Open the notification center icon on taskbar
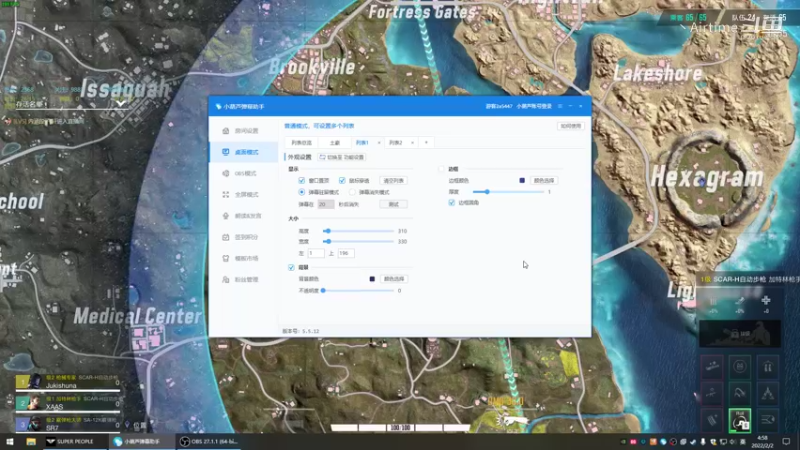Screen dimensions: 800x450 786,442
